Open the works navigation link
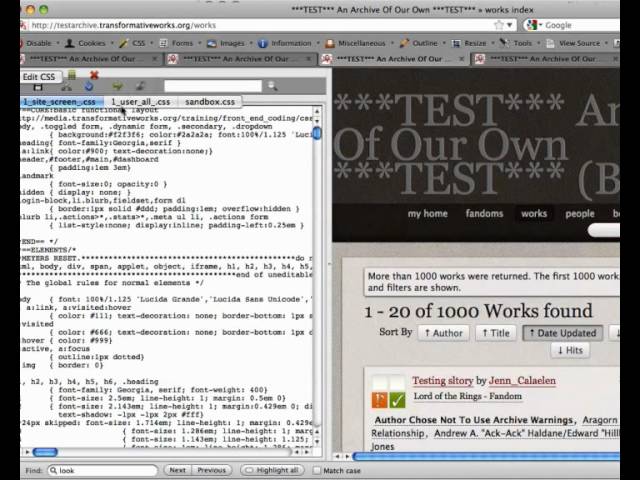Screen dimensions: 640x480 (x=534, y=213)
